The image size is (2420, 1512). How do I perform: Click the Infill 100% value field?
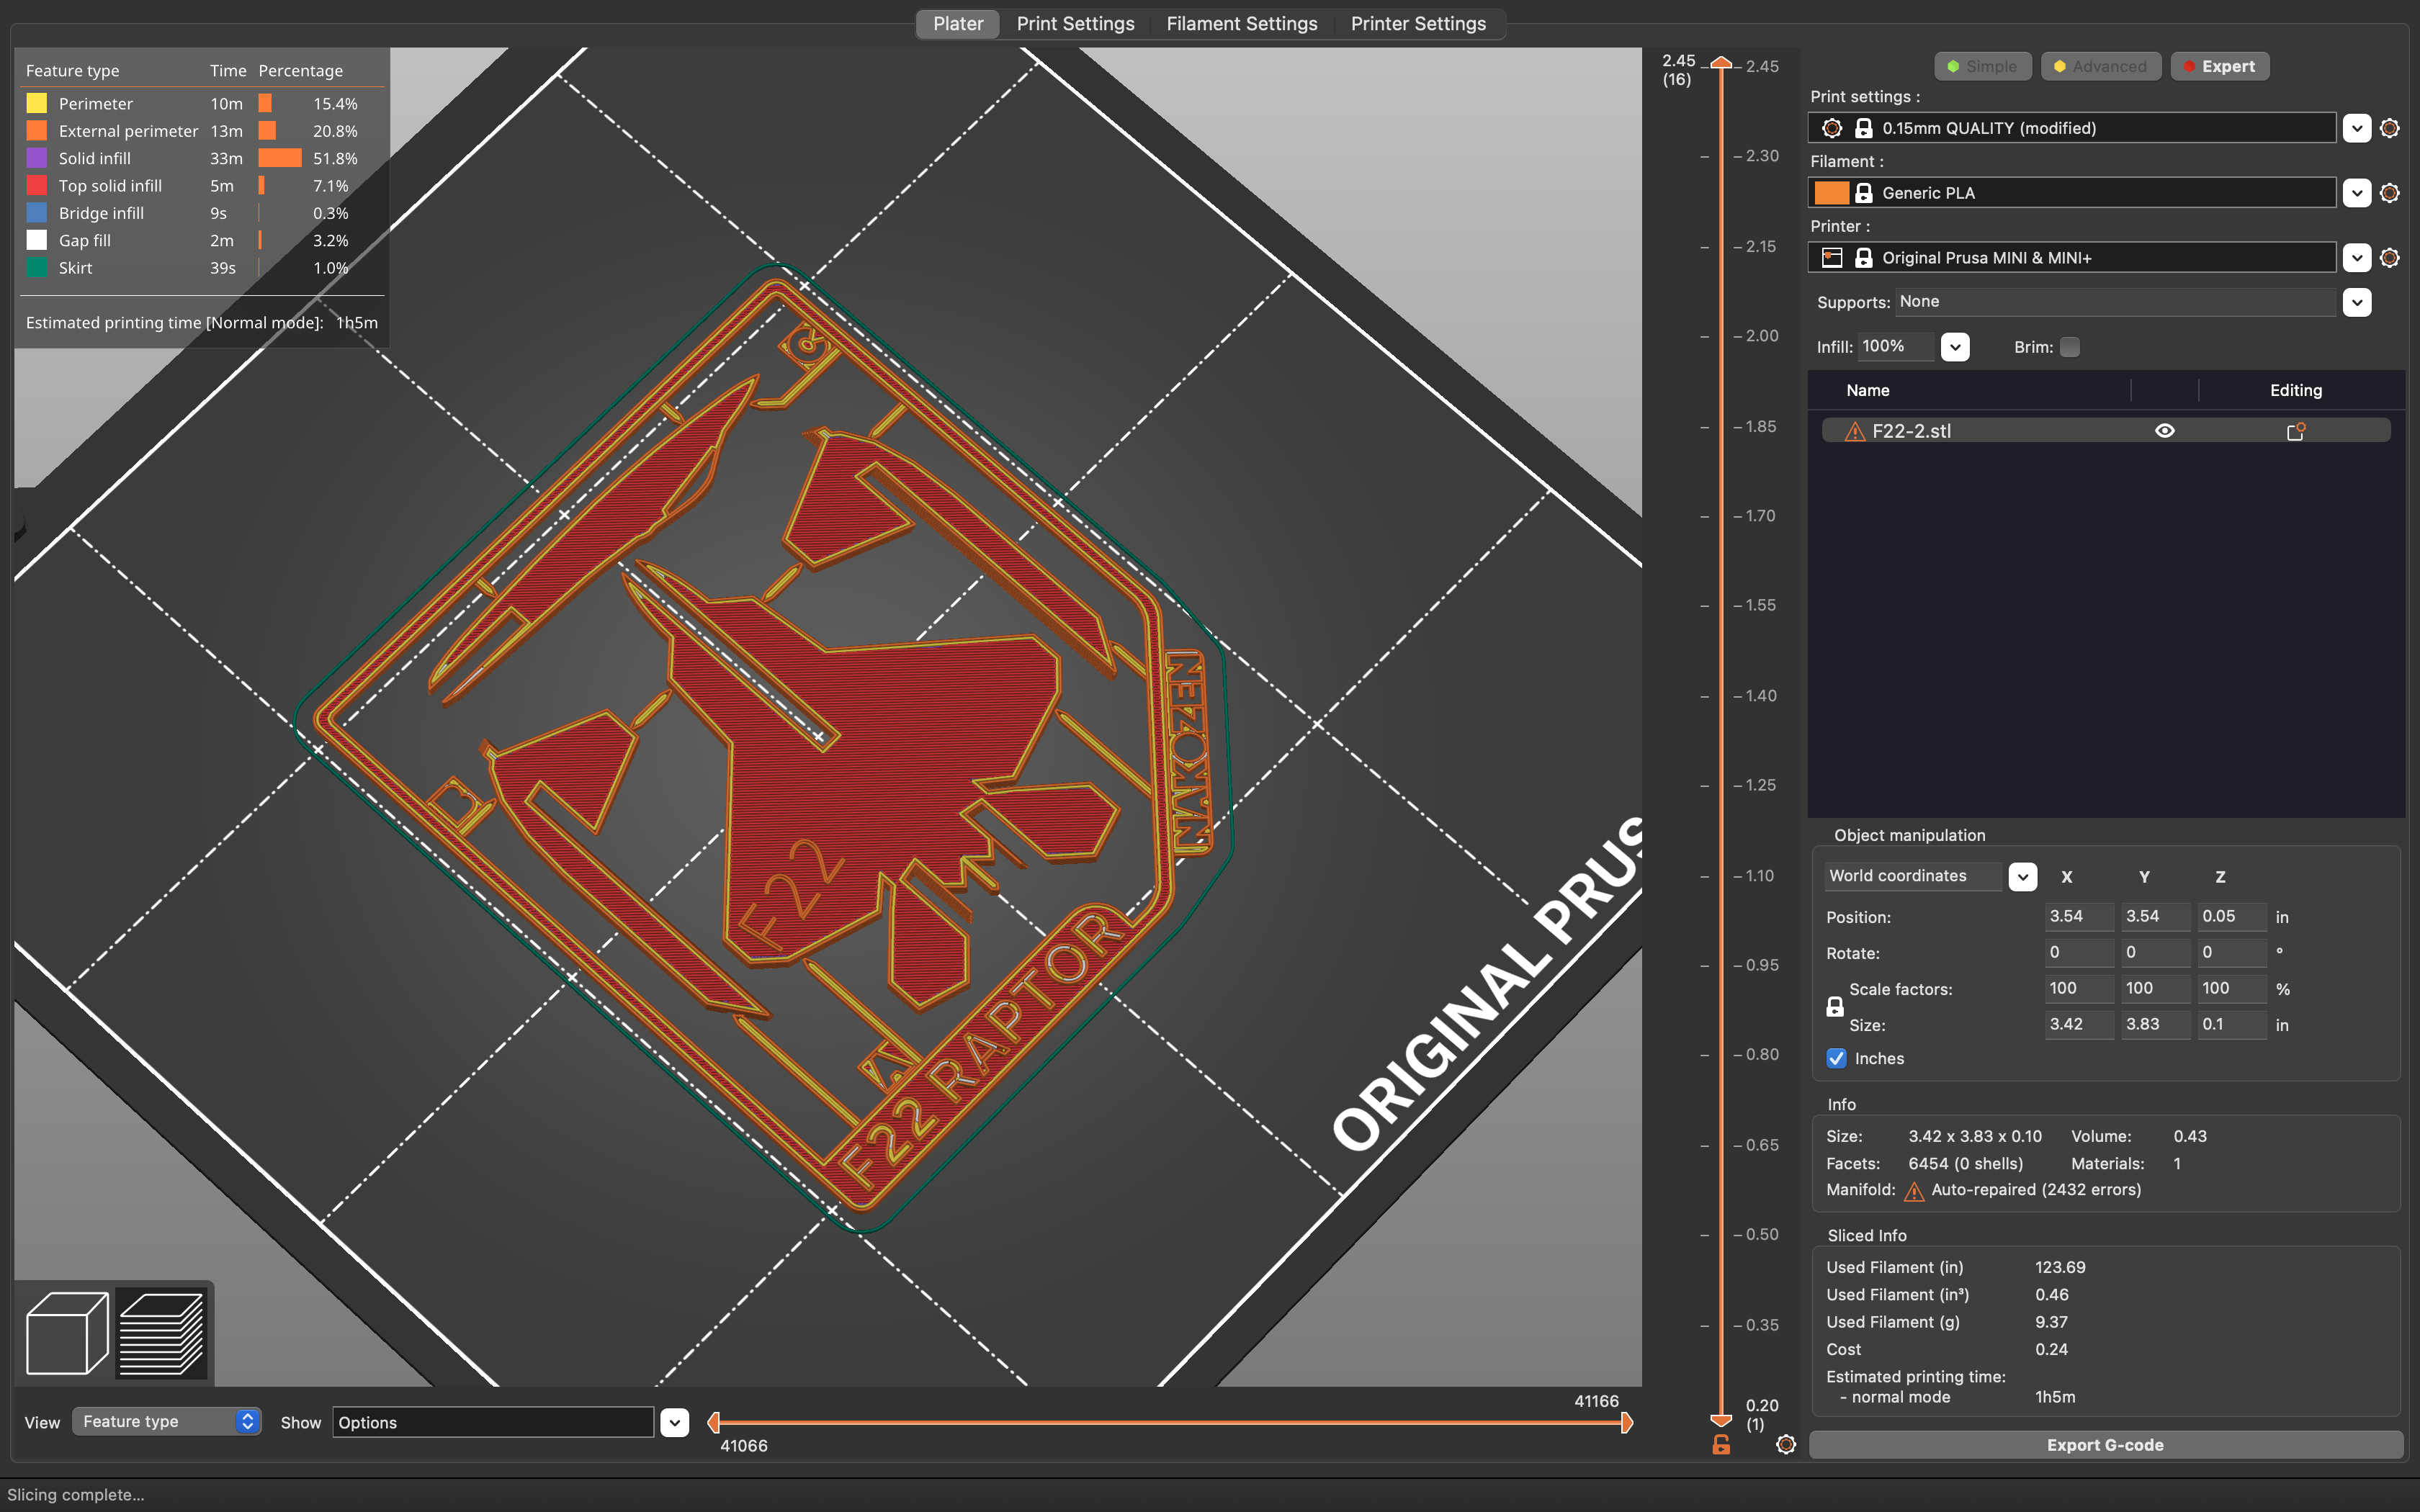click(1897, 347)
